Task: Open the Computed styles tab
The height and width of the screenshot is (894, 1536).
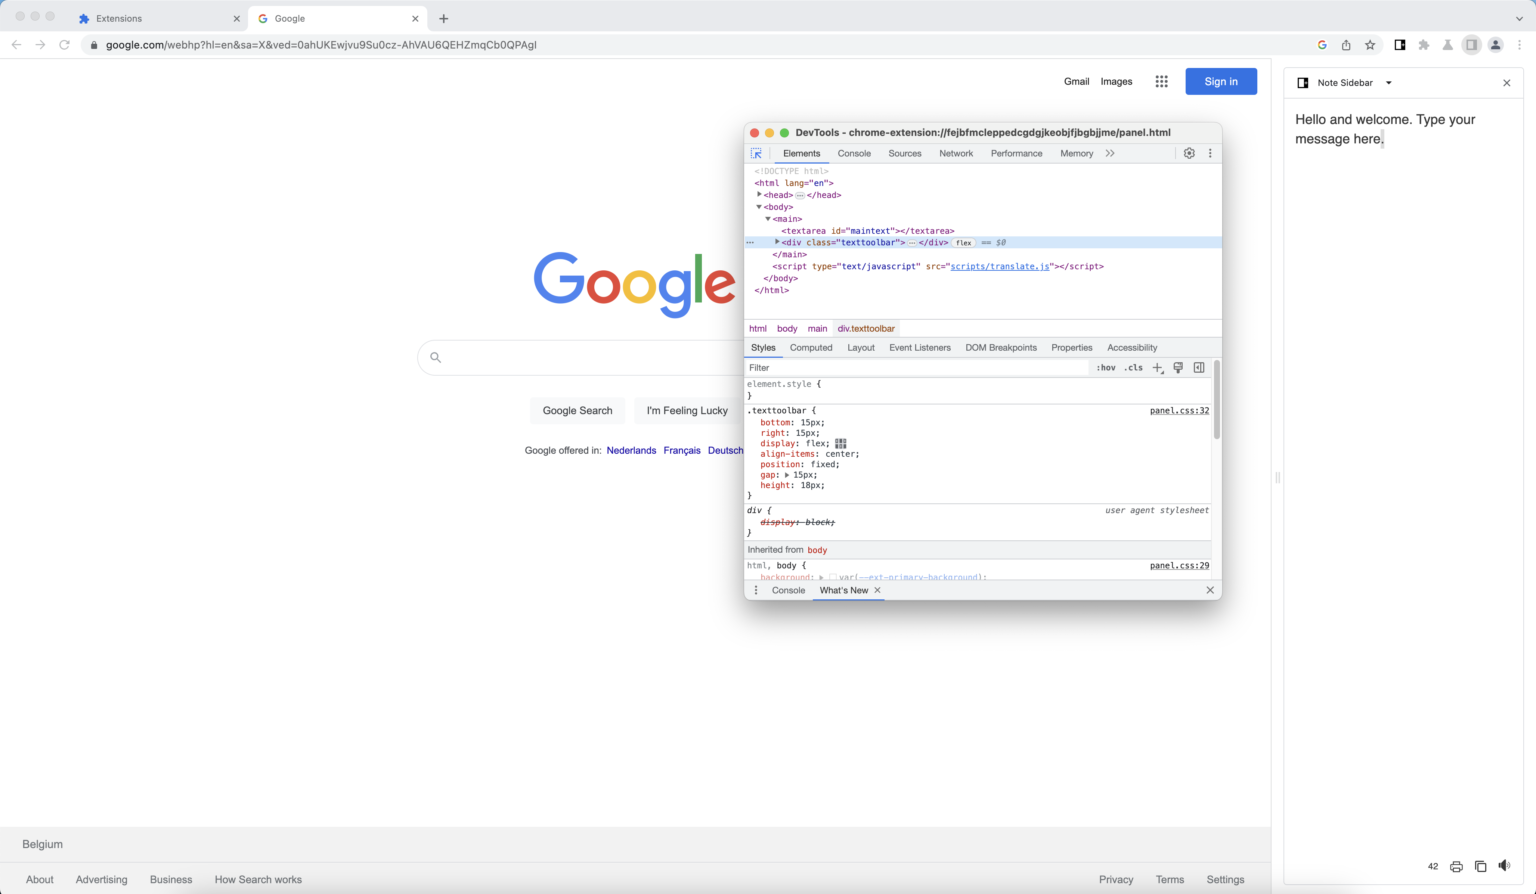Action: [811, 347]
